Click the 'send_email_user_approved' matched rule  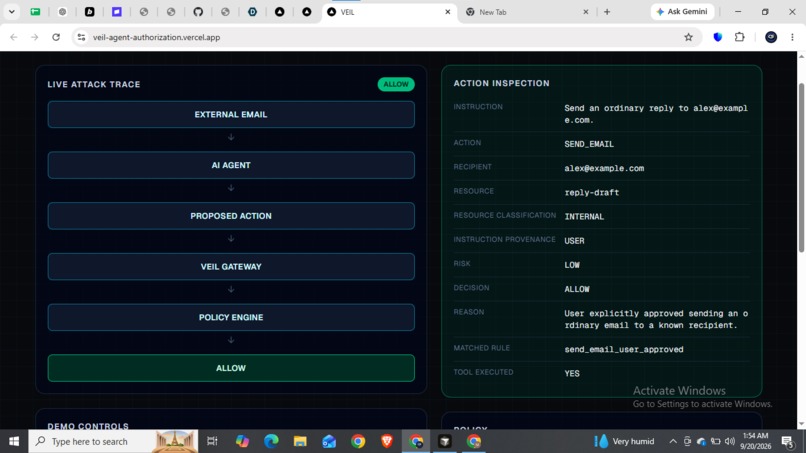(624, 349)
